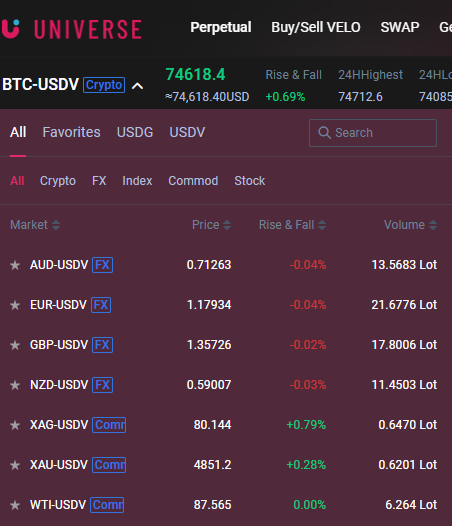The image size is (452, 526).
Task: Favorite WTI-USDV with its star
Action: point(15,505)
